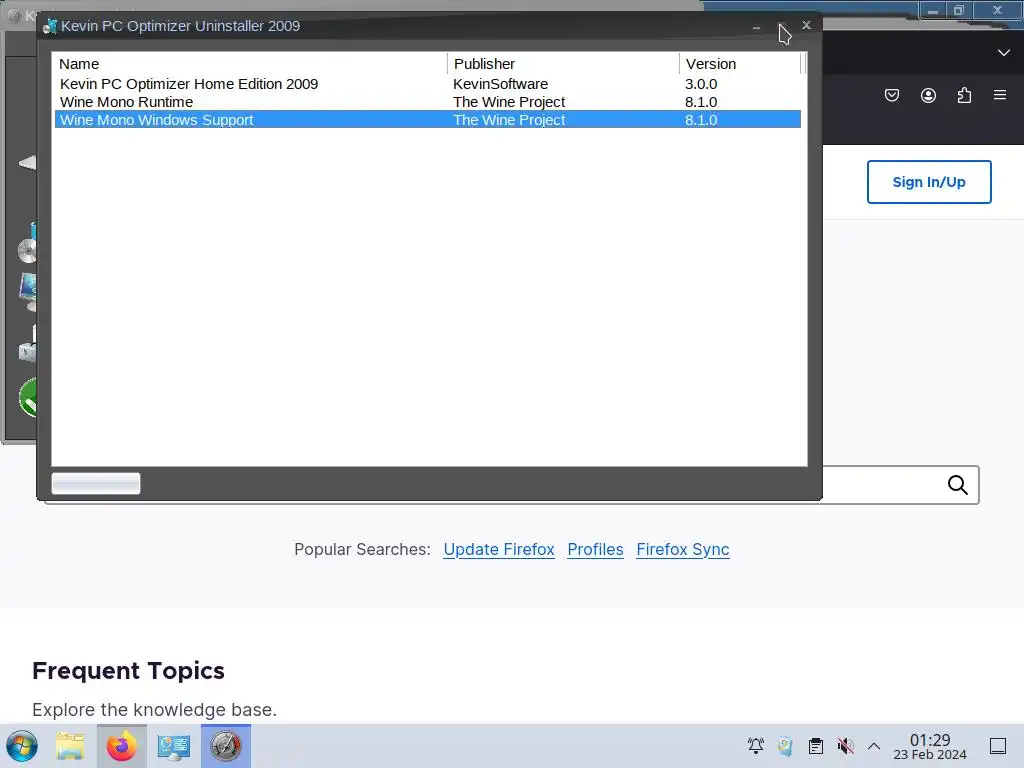Image resolution: width=1024 pixels, height=768 pixels.
Task: Close the Kevin PC Optimizer Uninstaller window
Action: point(807,25)
